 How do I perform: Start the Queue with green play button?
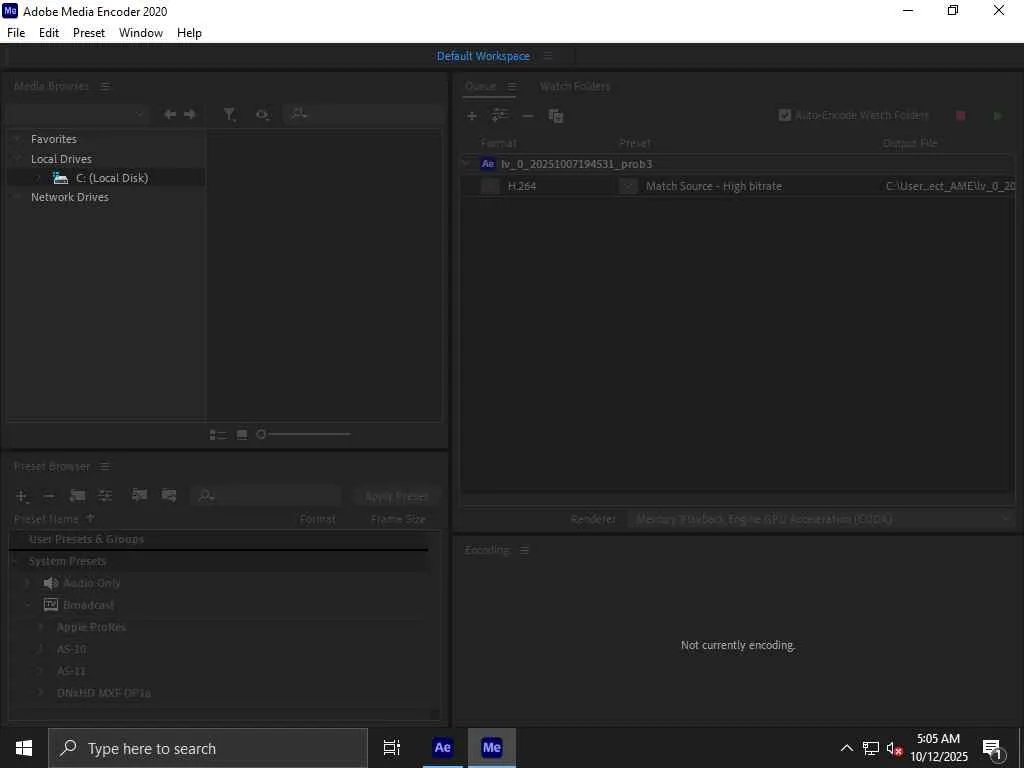997,116
